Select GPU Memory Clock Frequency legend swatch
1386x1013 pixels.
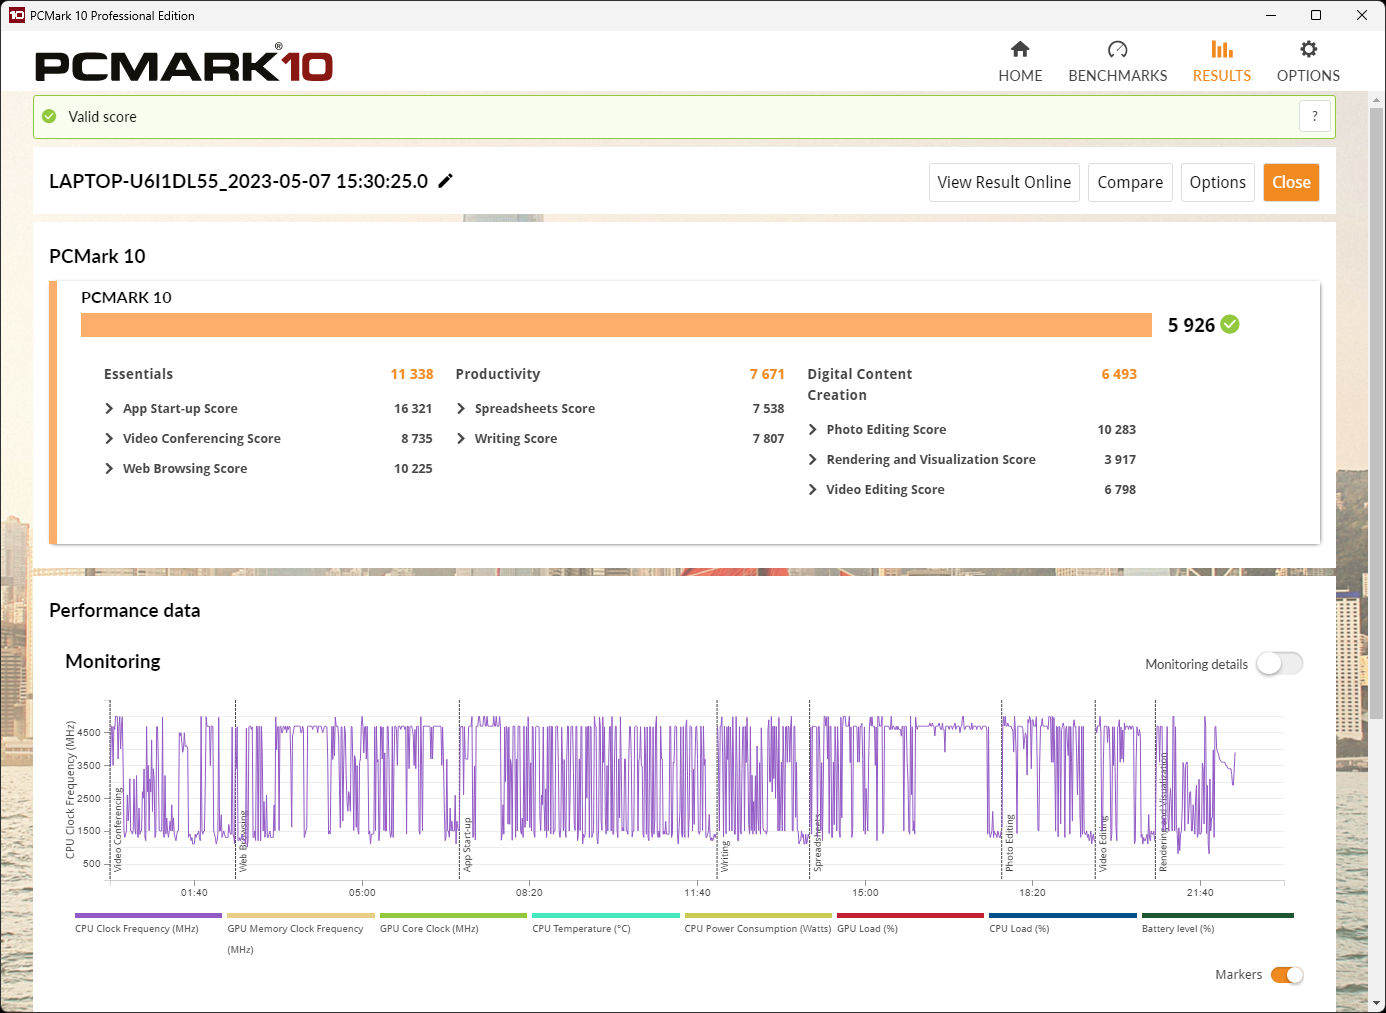[x=301, y=915]
